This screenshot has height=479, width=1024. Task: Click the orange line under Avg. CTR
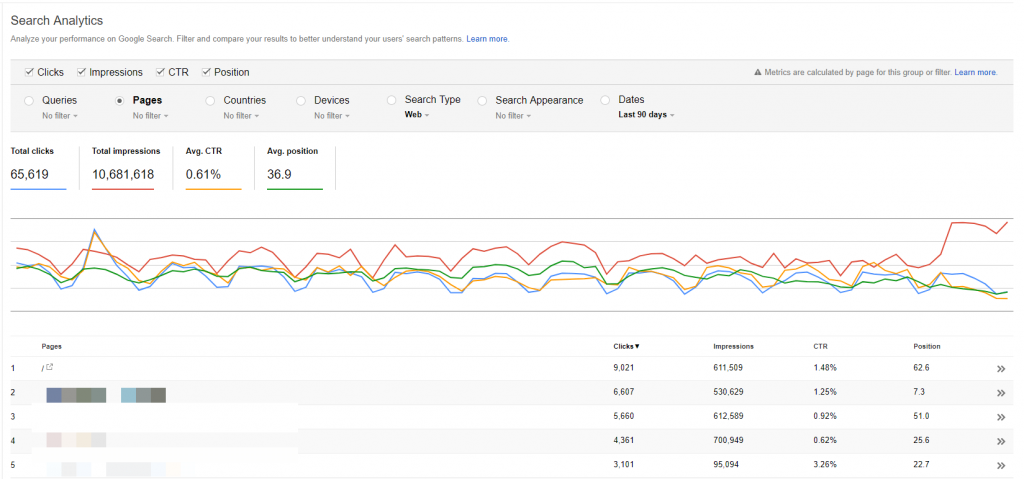(214, 190)
